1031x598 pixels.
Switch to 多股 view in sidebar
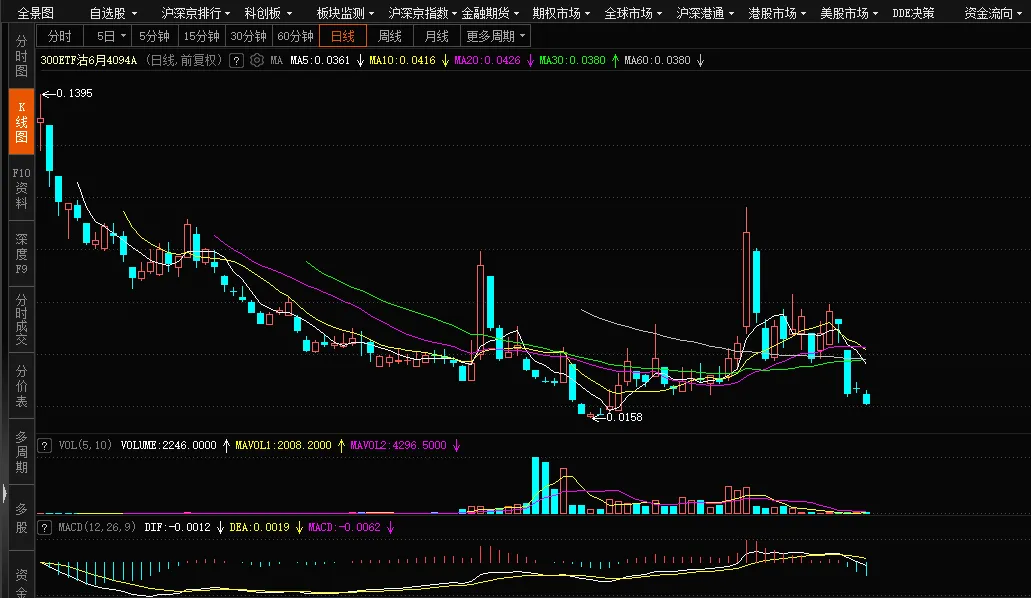[x=21, y=518]
